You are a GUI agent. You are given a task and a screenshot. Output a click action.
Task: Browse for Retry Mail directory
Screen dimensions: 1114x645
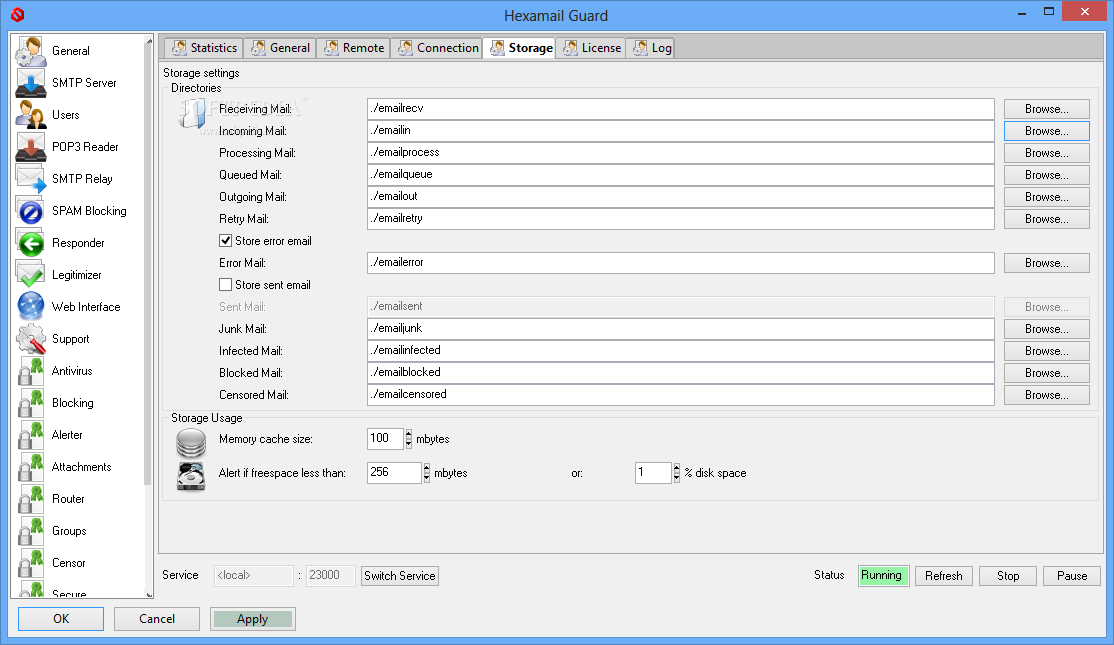(x=1047, y=219)
